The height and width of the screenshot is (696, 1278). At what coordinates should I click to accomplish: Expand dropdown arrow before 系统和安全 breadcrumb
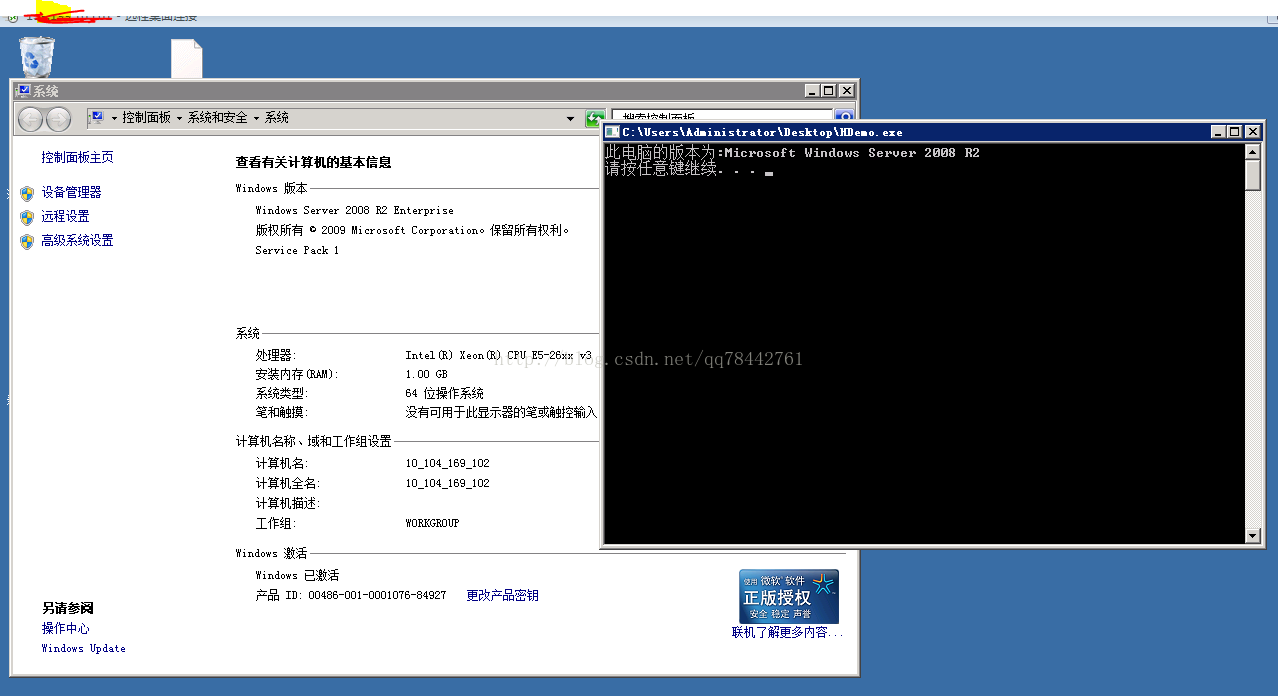click(179, 118)
